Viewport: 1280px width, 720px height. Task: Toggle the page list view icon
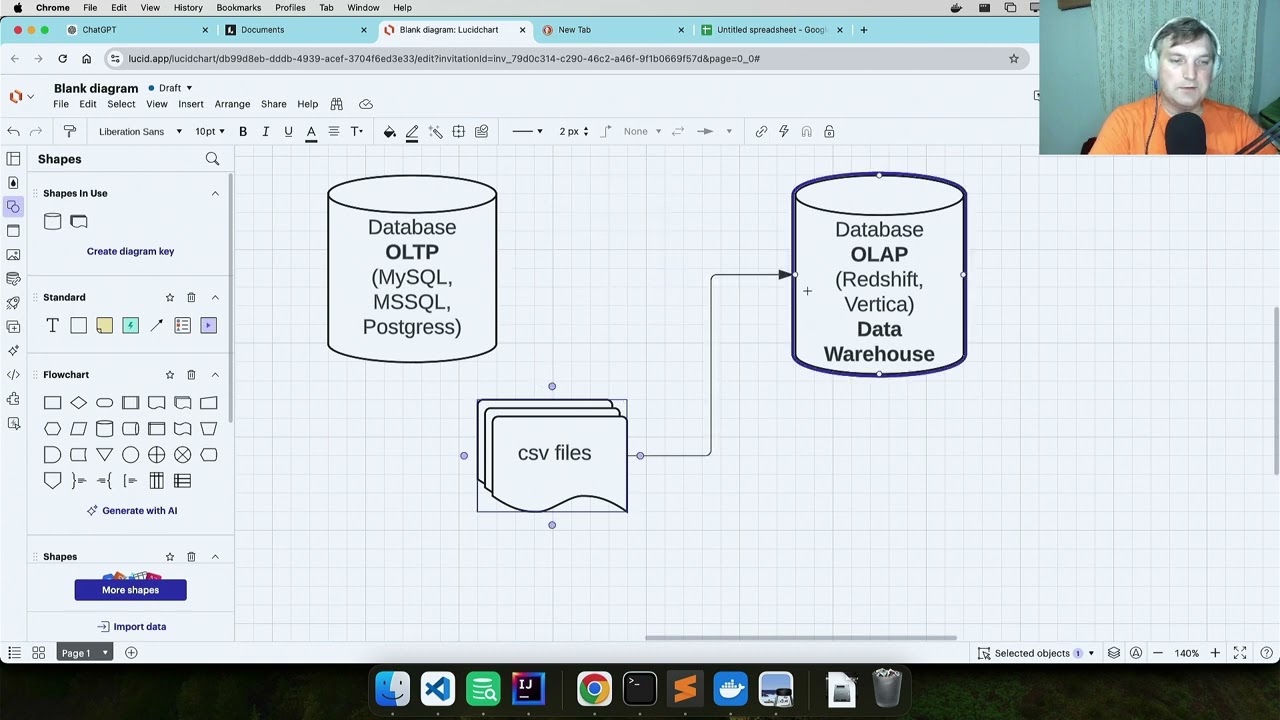[x=14, y=653]
